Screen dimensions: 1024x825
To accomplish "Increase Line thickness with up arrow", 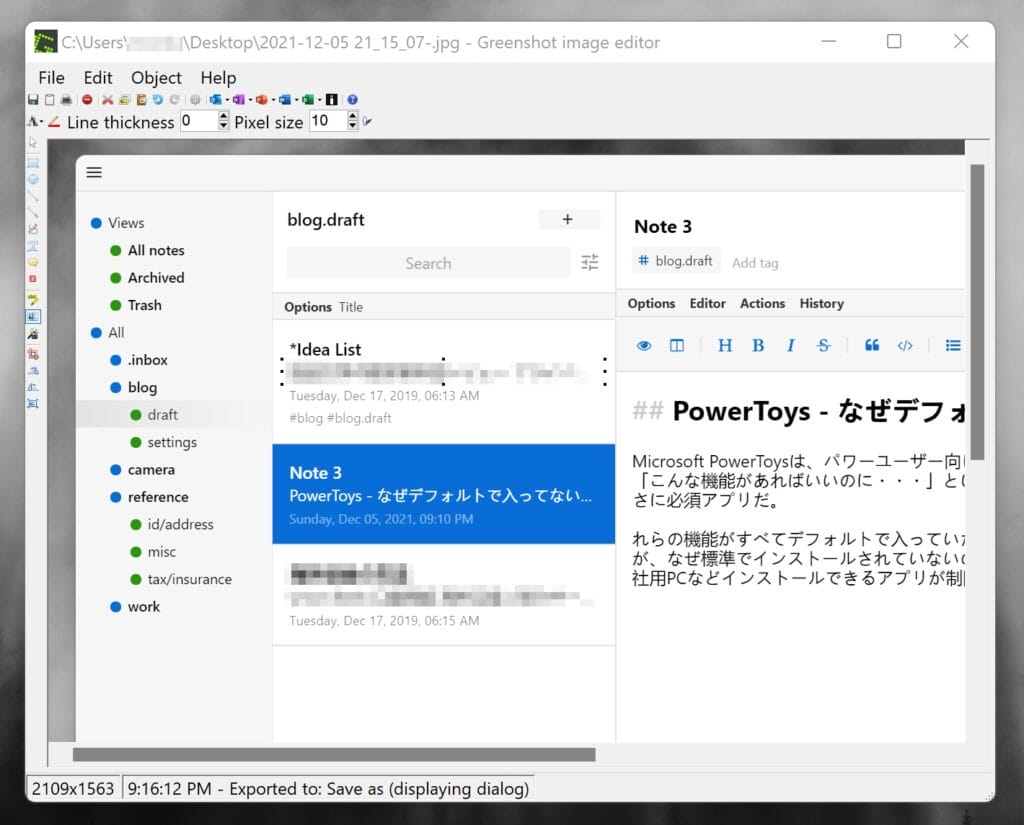I will click(x=223, y=116).
